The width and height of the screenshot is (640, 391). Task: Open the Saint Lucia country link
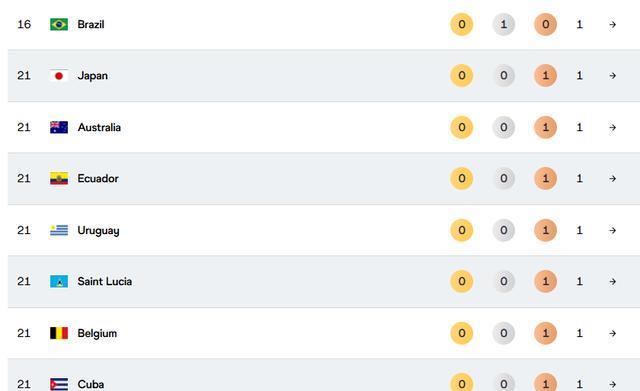pyautogui.click(x=104, y=282)
